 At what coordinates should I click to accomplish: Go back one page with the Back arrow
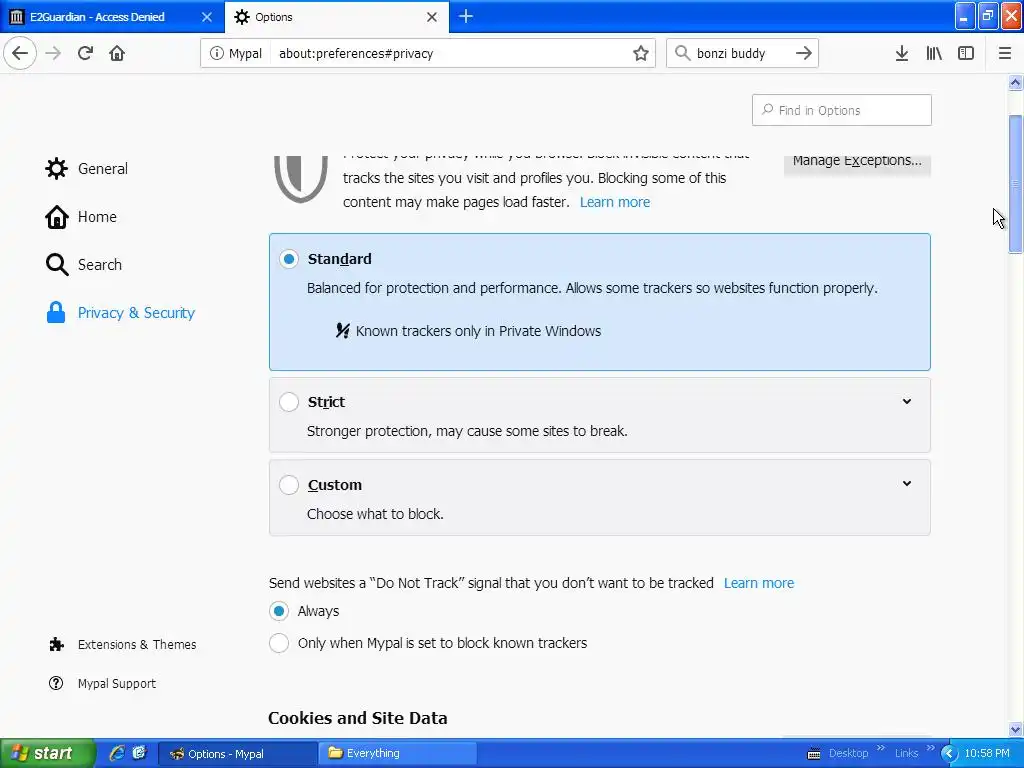(20, 53)
